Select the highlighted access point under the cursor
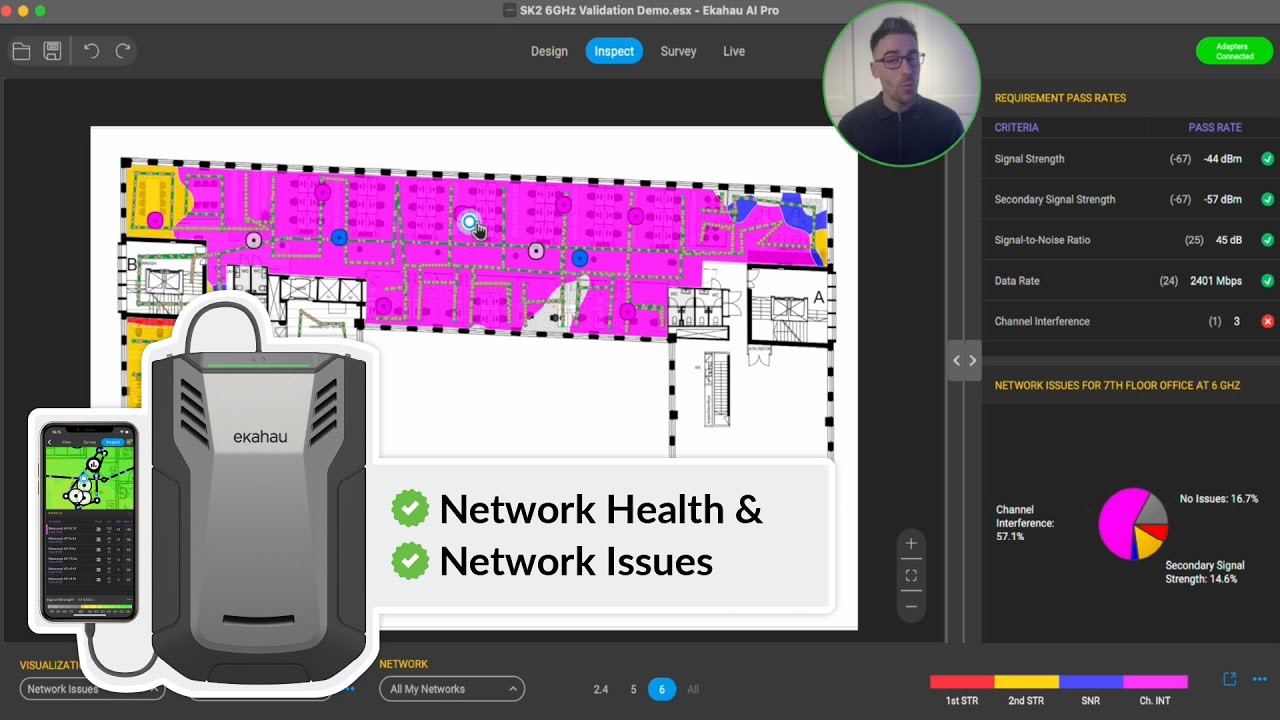Viewport: 1280px width, 720px height. (x=469, y=222)
